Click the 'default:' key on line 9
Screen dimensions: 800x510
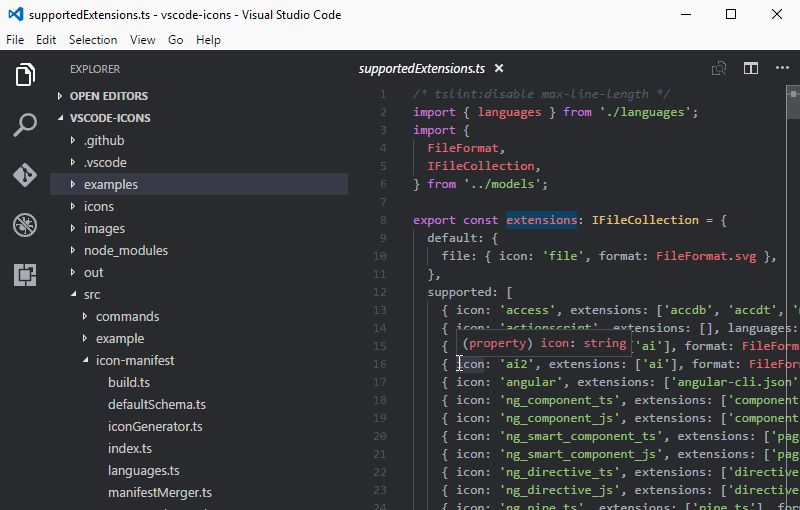click(x=456, y=238)
